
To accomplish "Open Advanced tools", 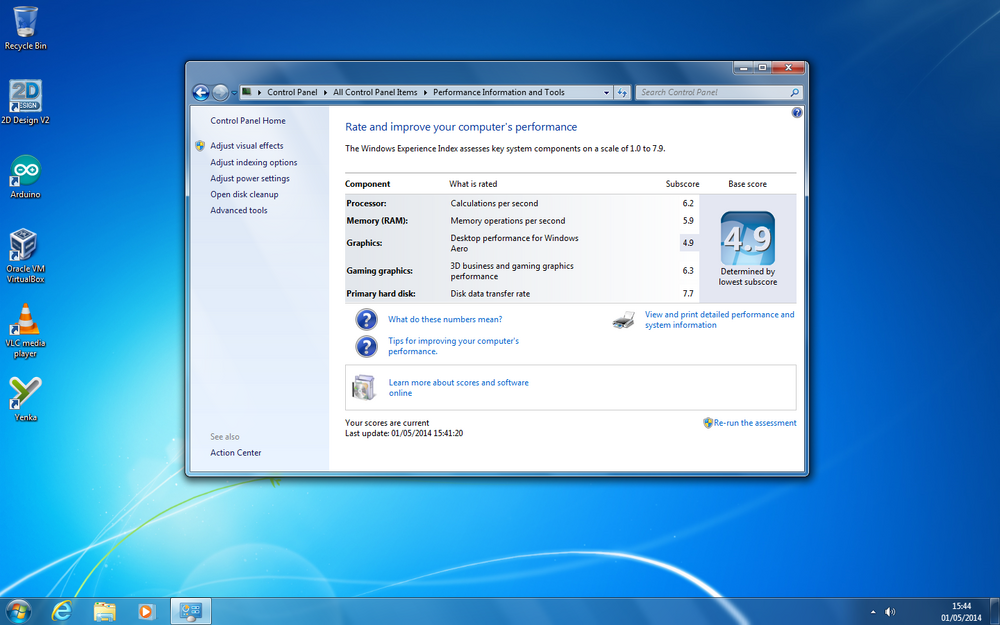I will point(239,210).
